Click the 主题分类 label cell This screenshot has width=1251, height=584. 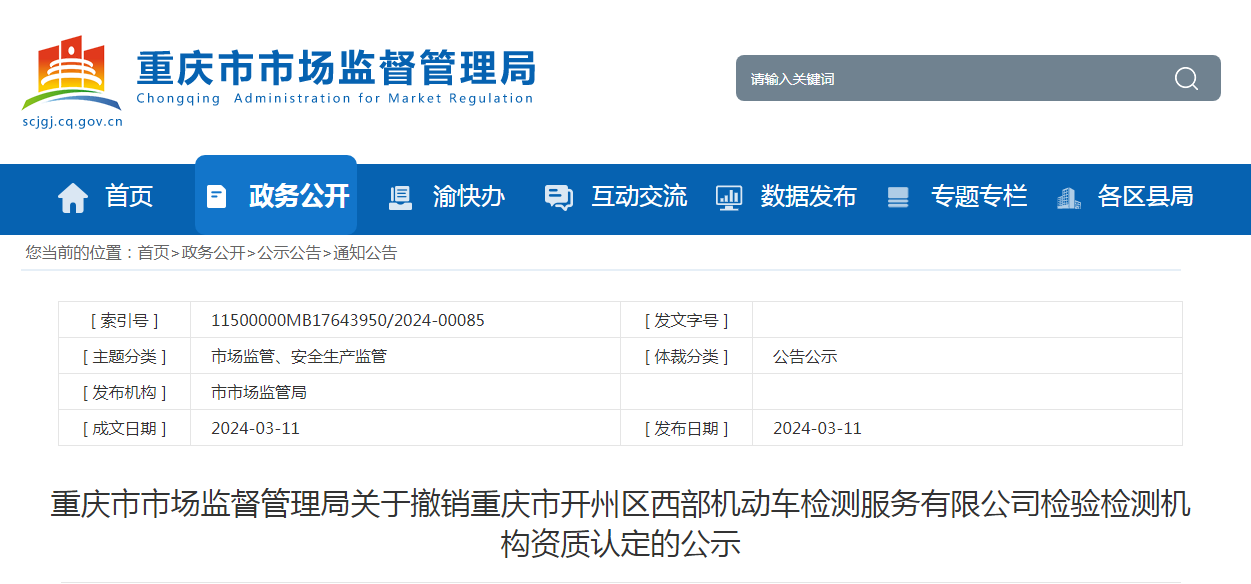124,356
